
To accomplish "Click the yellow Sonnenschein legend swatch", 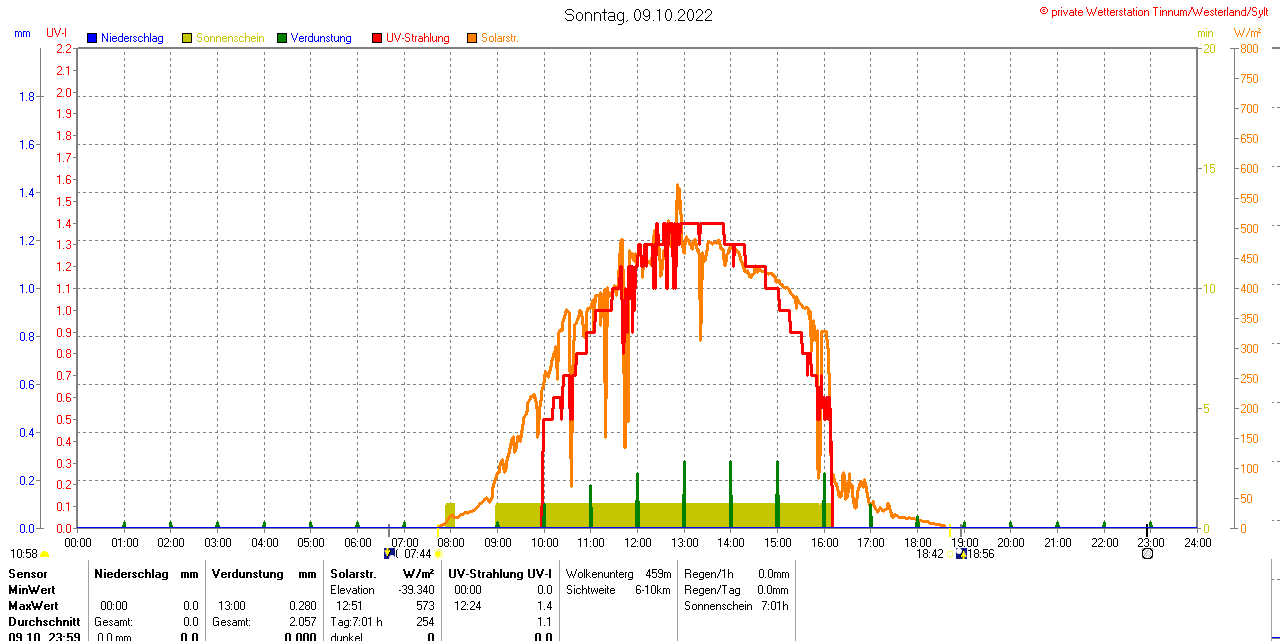I will click(187, 38).
